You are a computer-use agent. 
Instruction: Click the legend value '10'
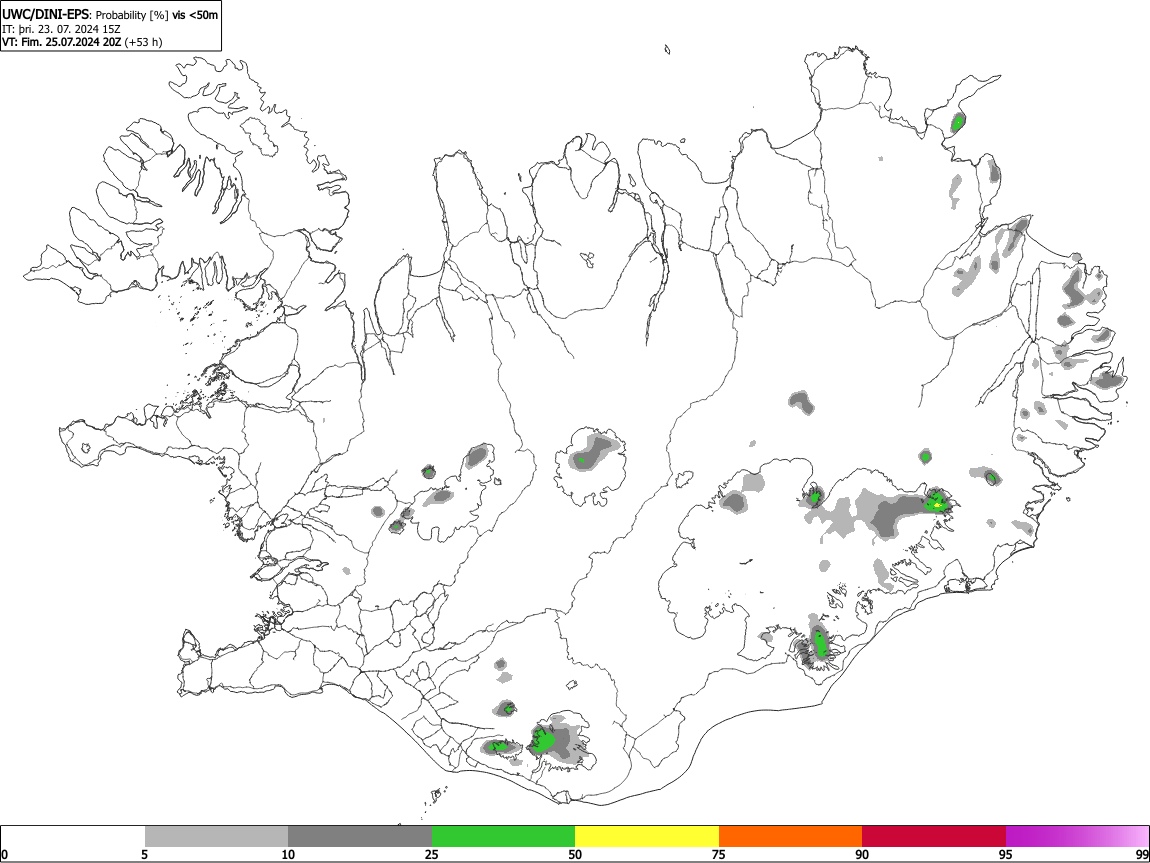[x=288, y=854]
